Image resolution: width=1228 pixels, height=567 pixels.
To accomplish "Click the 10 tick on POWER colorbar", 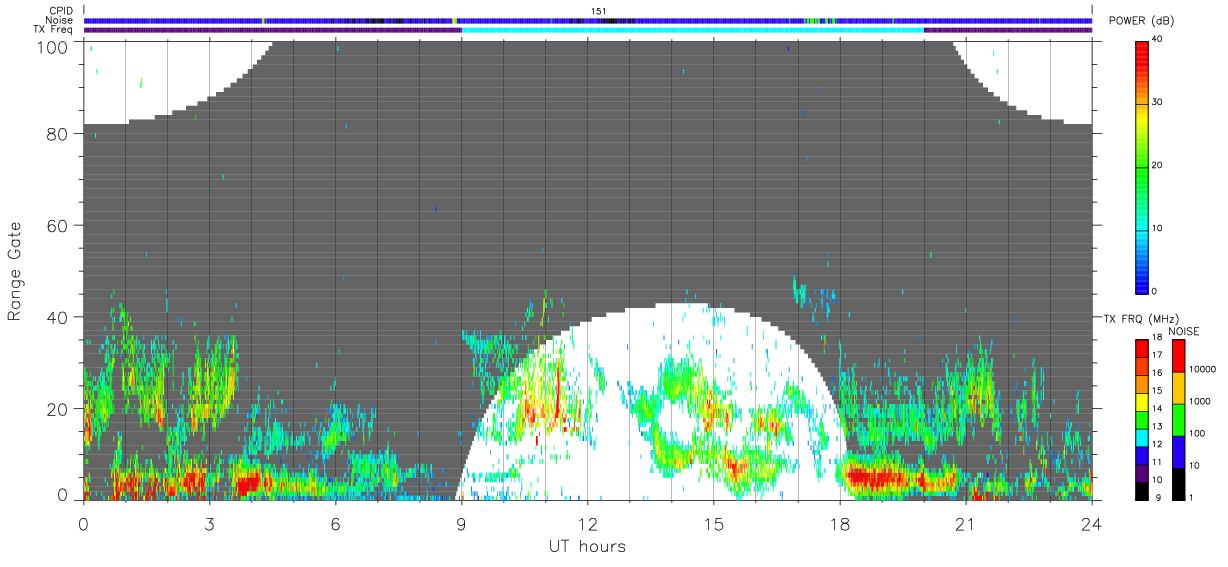I will click(1157, 228).
